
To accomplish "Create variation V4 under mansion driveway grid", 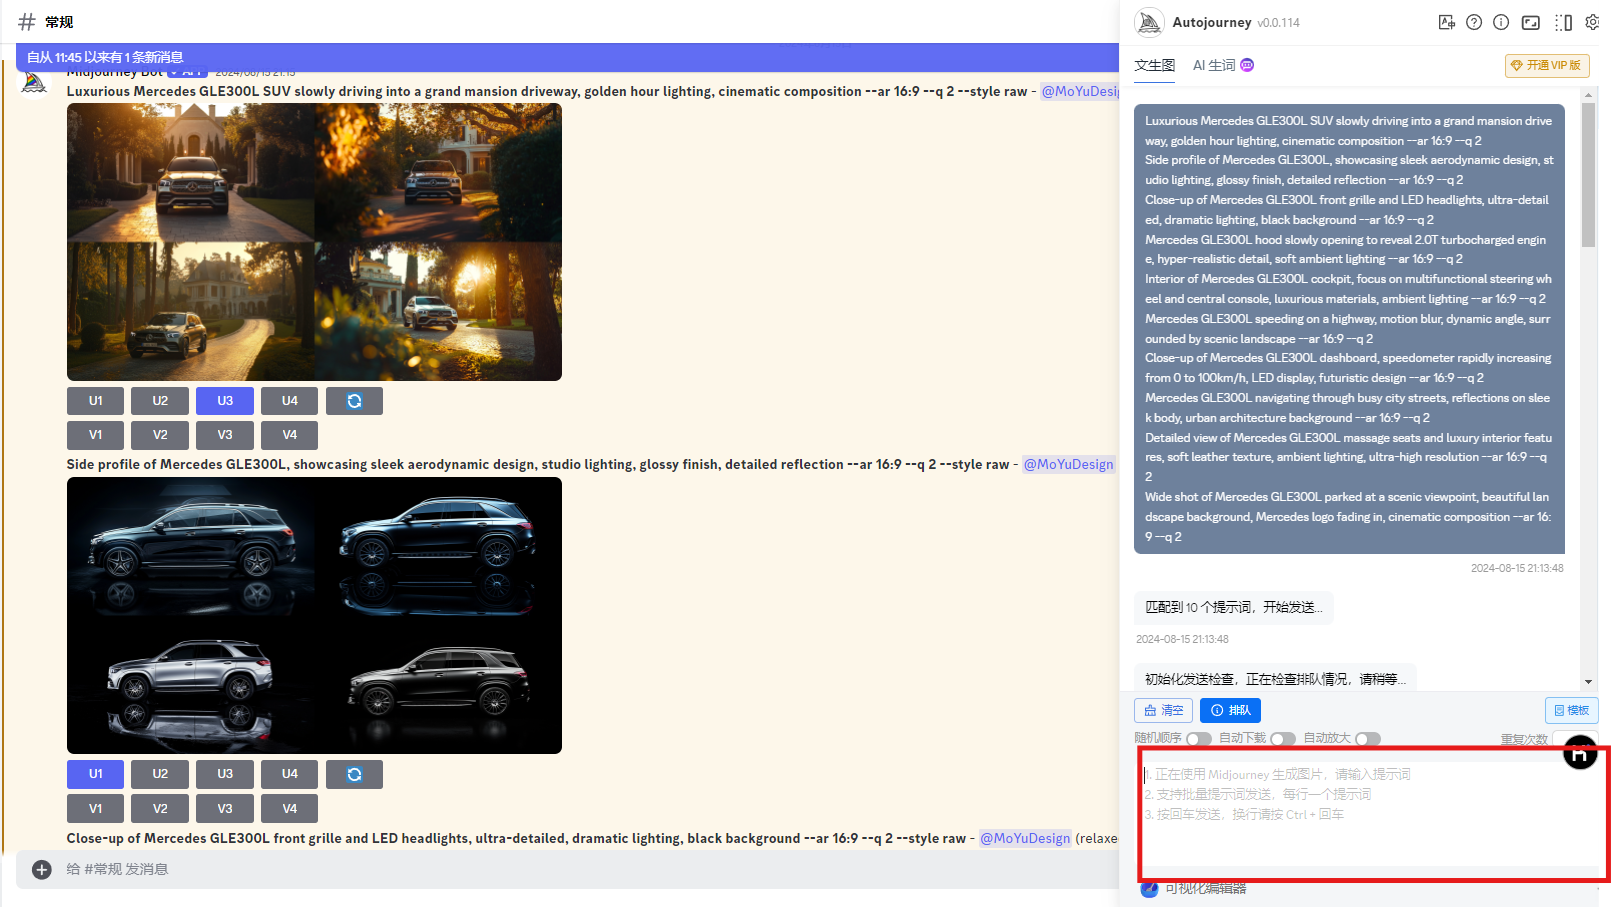I will (x=290, y=435).
